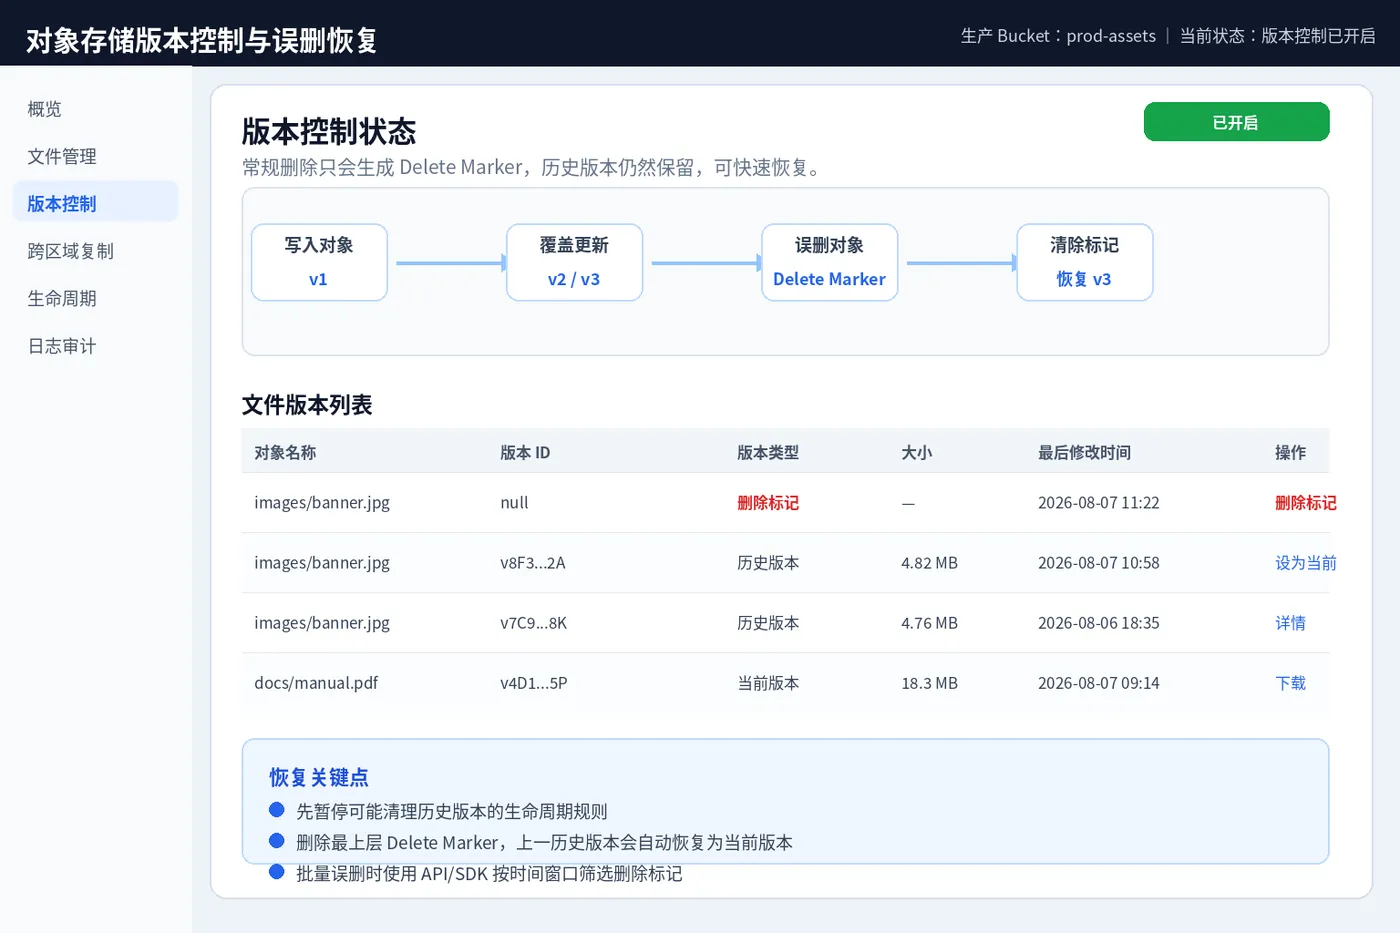Click size value 4.82 MB
Screen dimensions: 1400x933
[929, 563]
